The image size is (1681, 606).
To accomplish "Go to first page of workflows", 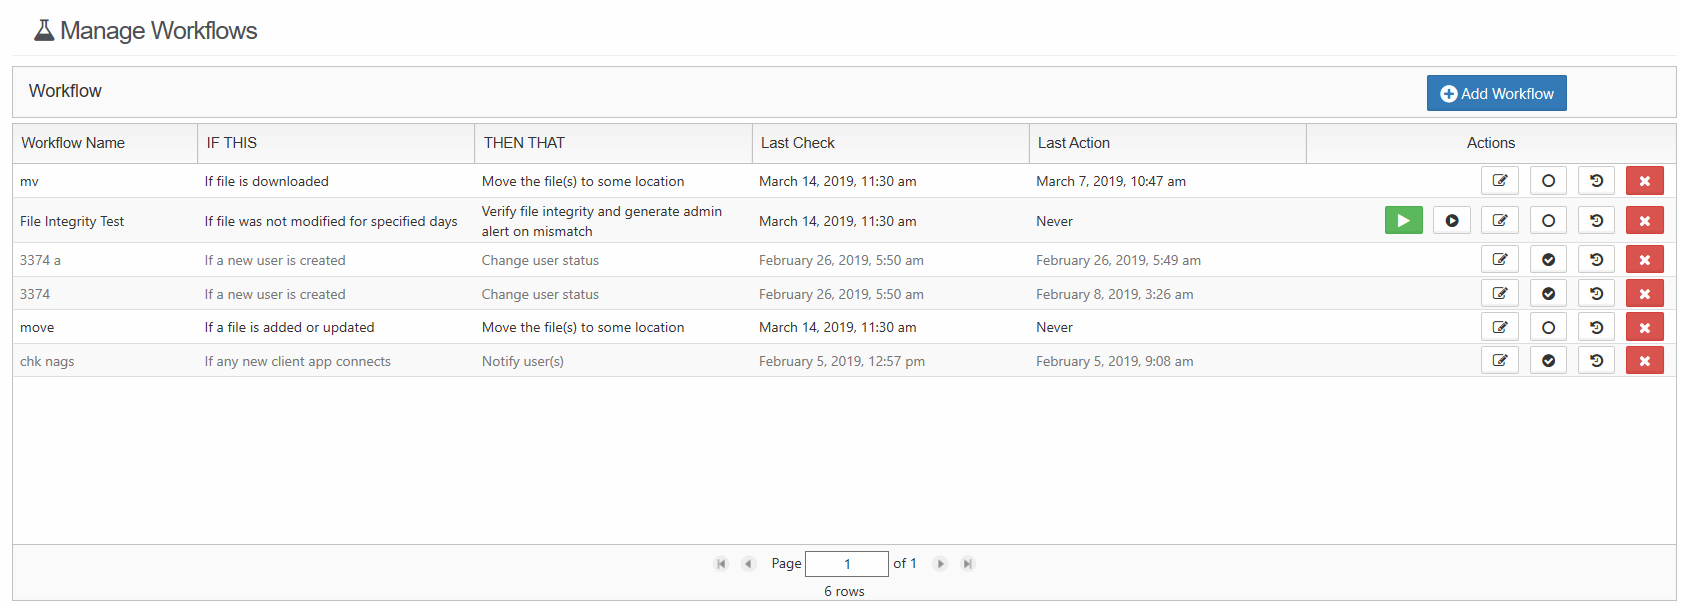I will [x=721, y=564].
